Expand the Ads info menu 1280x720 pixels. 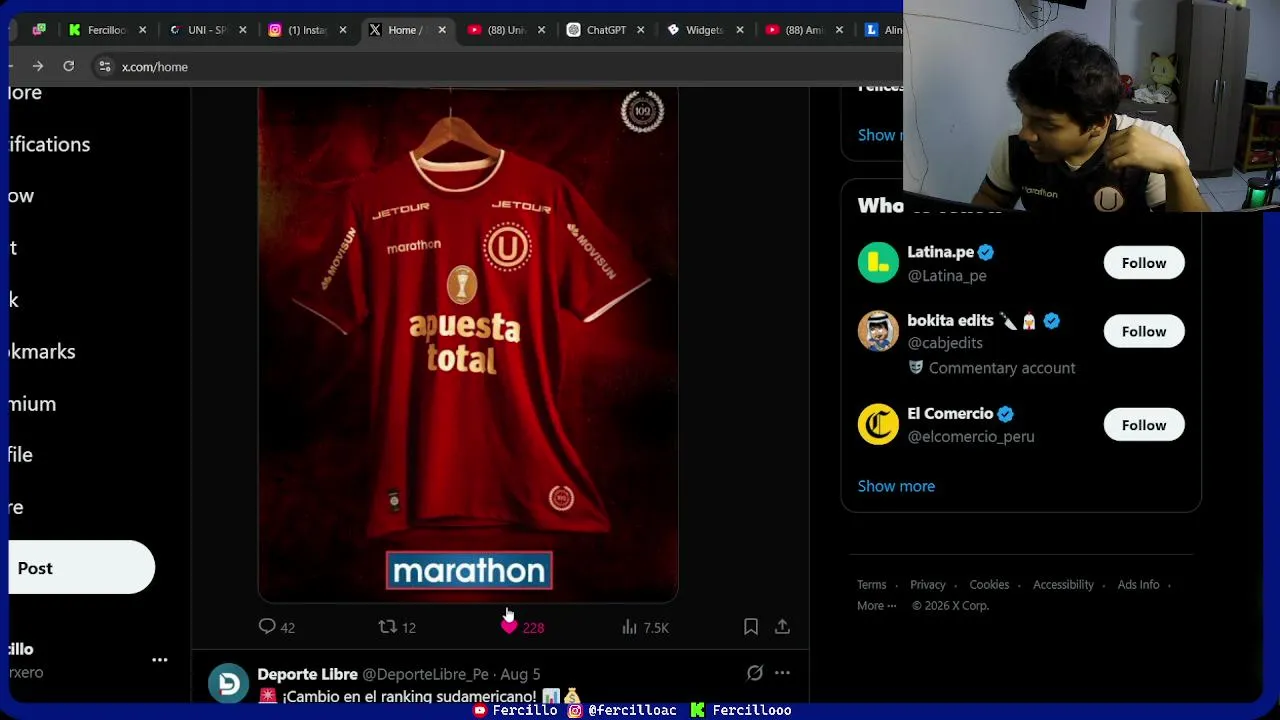coord(1138,585)
